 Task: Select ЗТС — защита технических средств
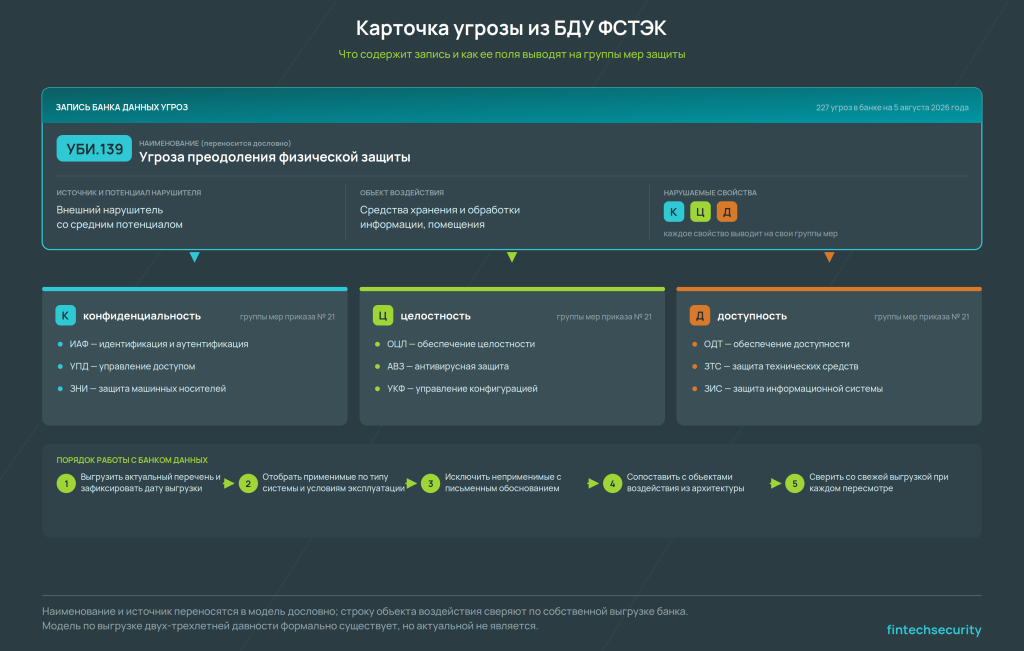click(781, 366)
